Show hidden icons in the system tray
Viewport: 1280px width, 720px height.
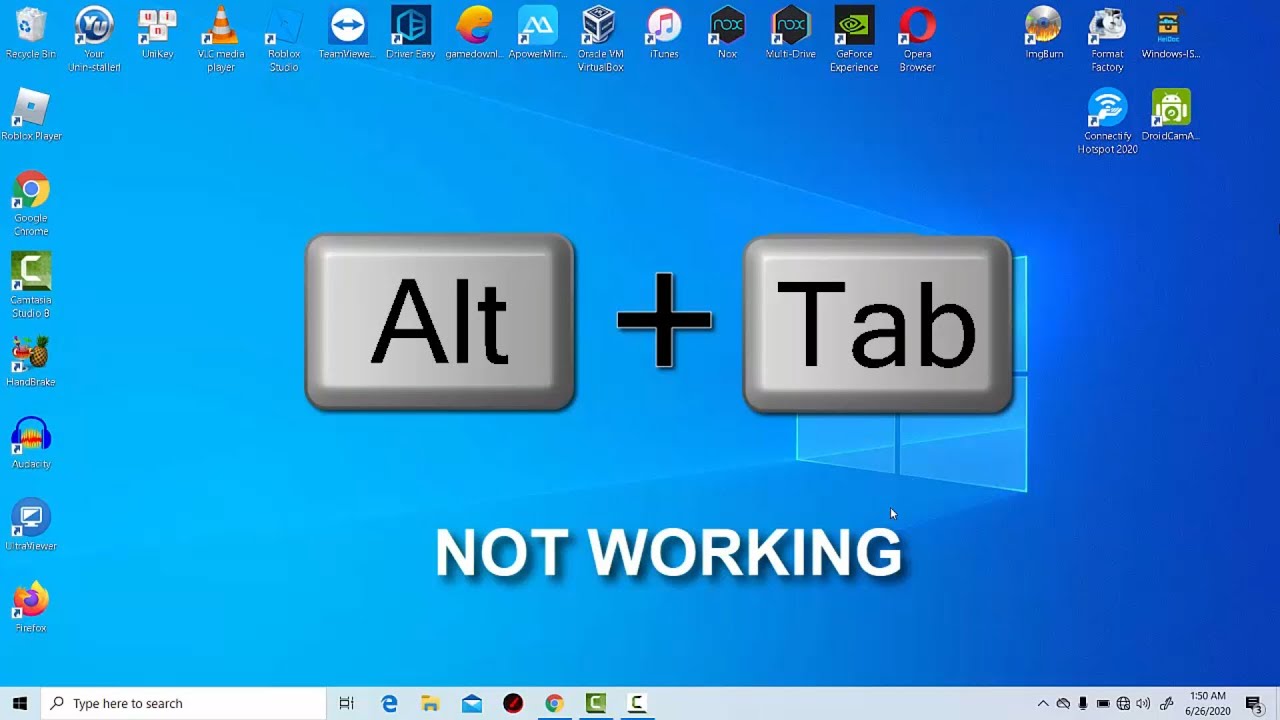[x=1042, y=704]
